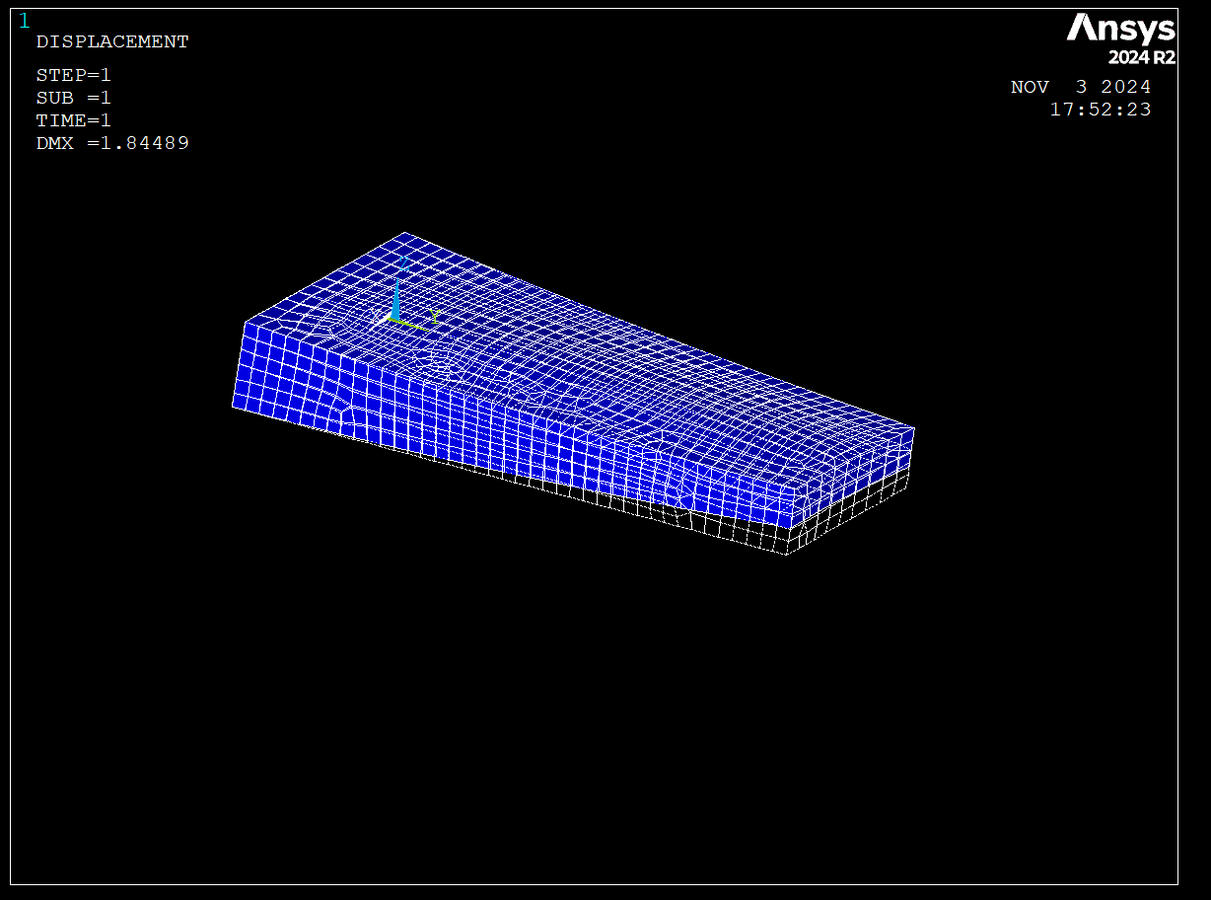This screenshot has height=900, width=1211.
Task: Click the TIME=1 label
Action: click(73, 121)
